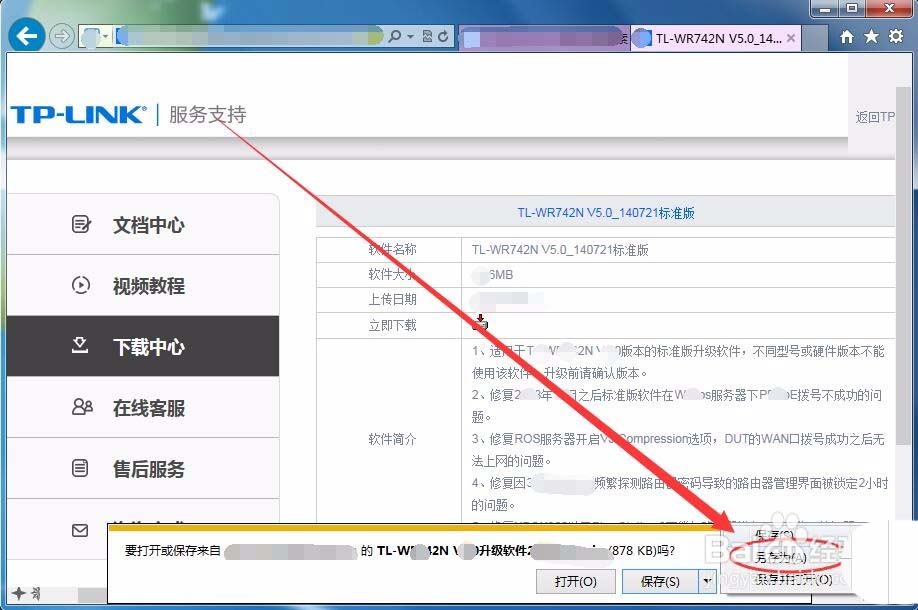918x610 pixels.
Task: Click the envelope icon in the sidebar
Action: click(80, 530)
